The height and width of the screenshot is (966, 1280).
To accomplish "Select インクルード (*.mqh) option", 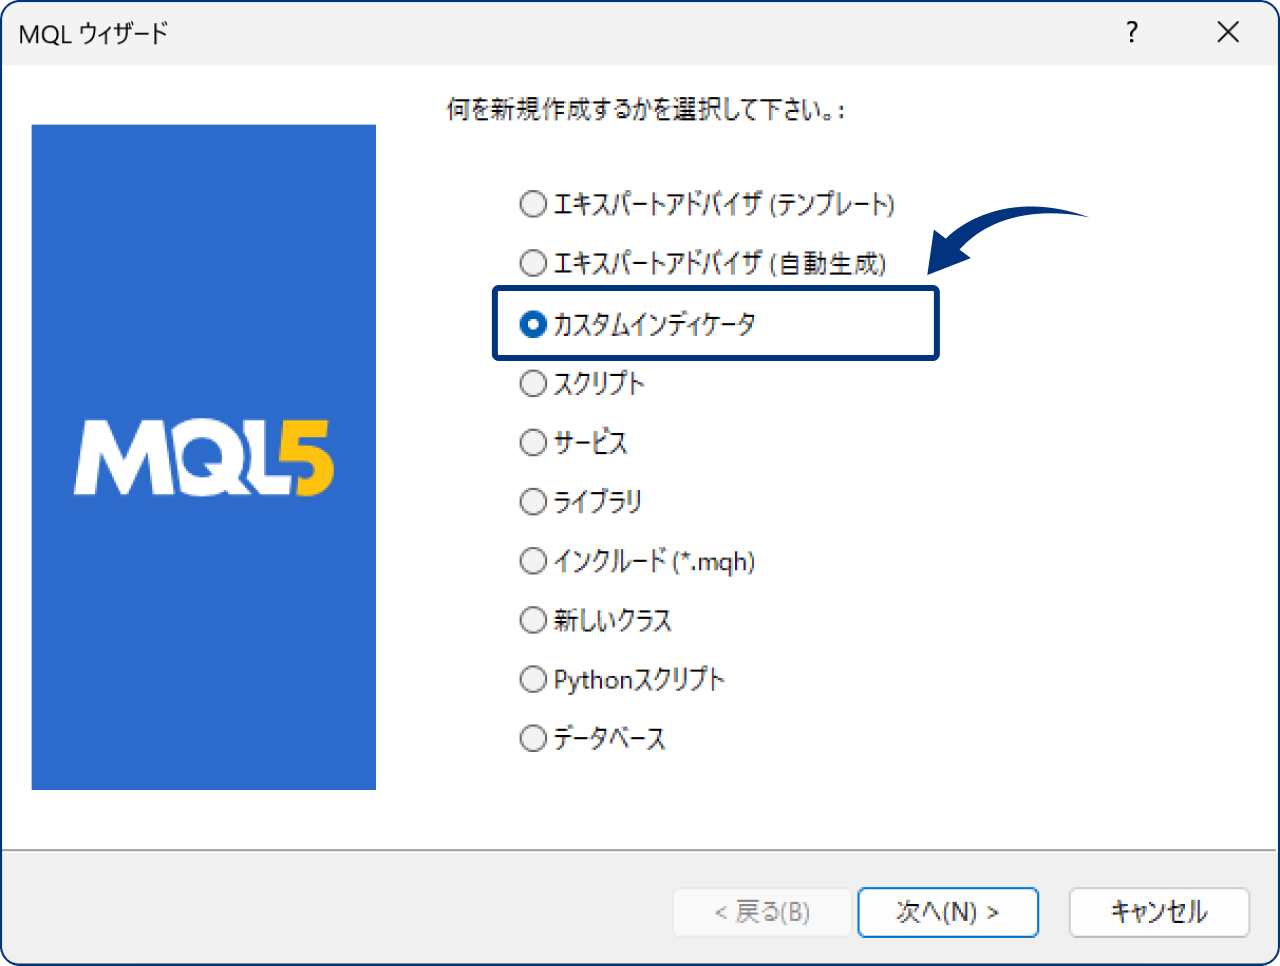I will tap(533, 560).
